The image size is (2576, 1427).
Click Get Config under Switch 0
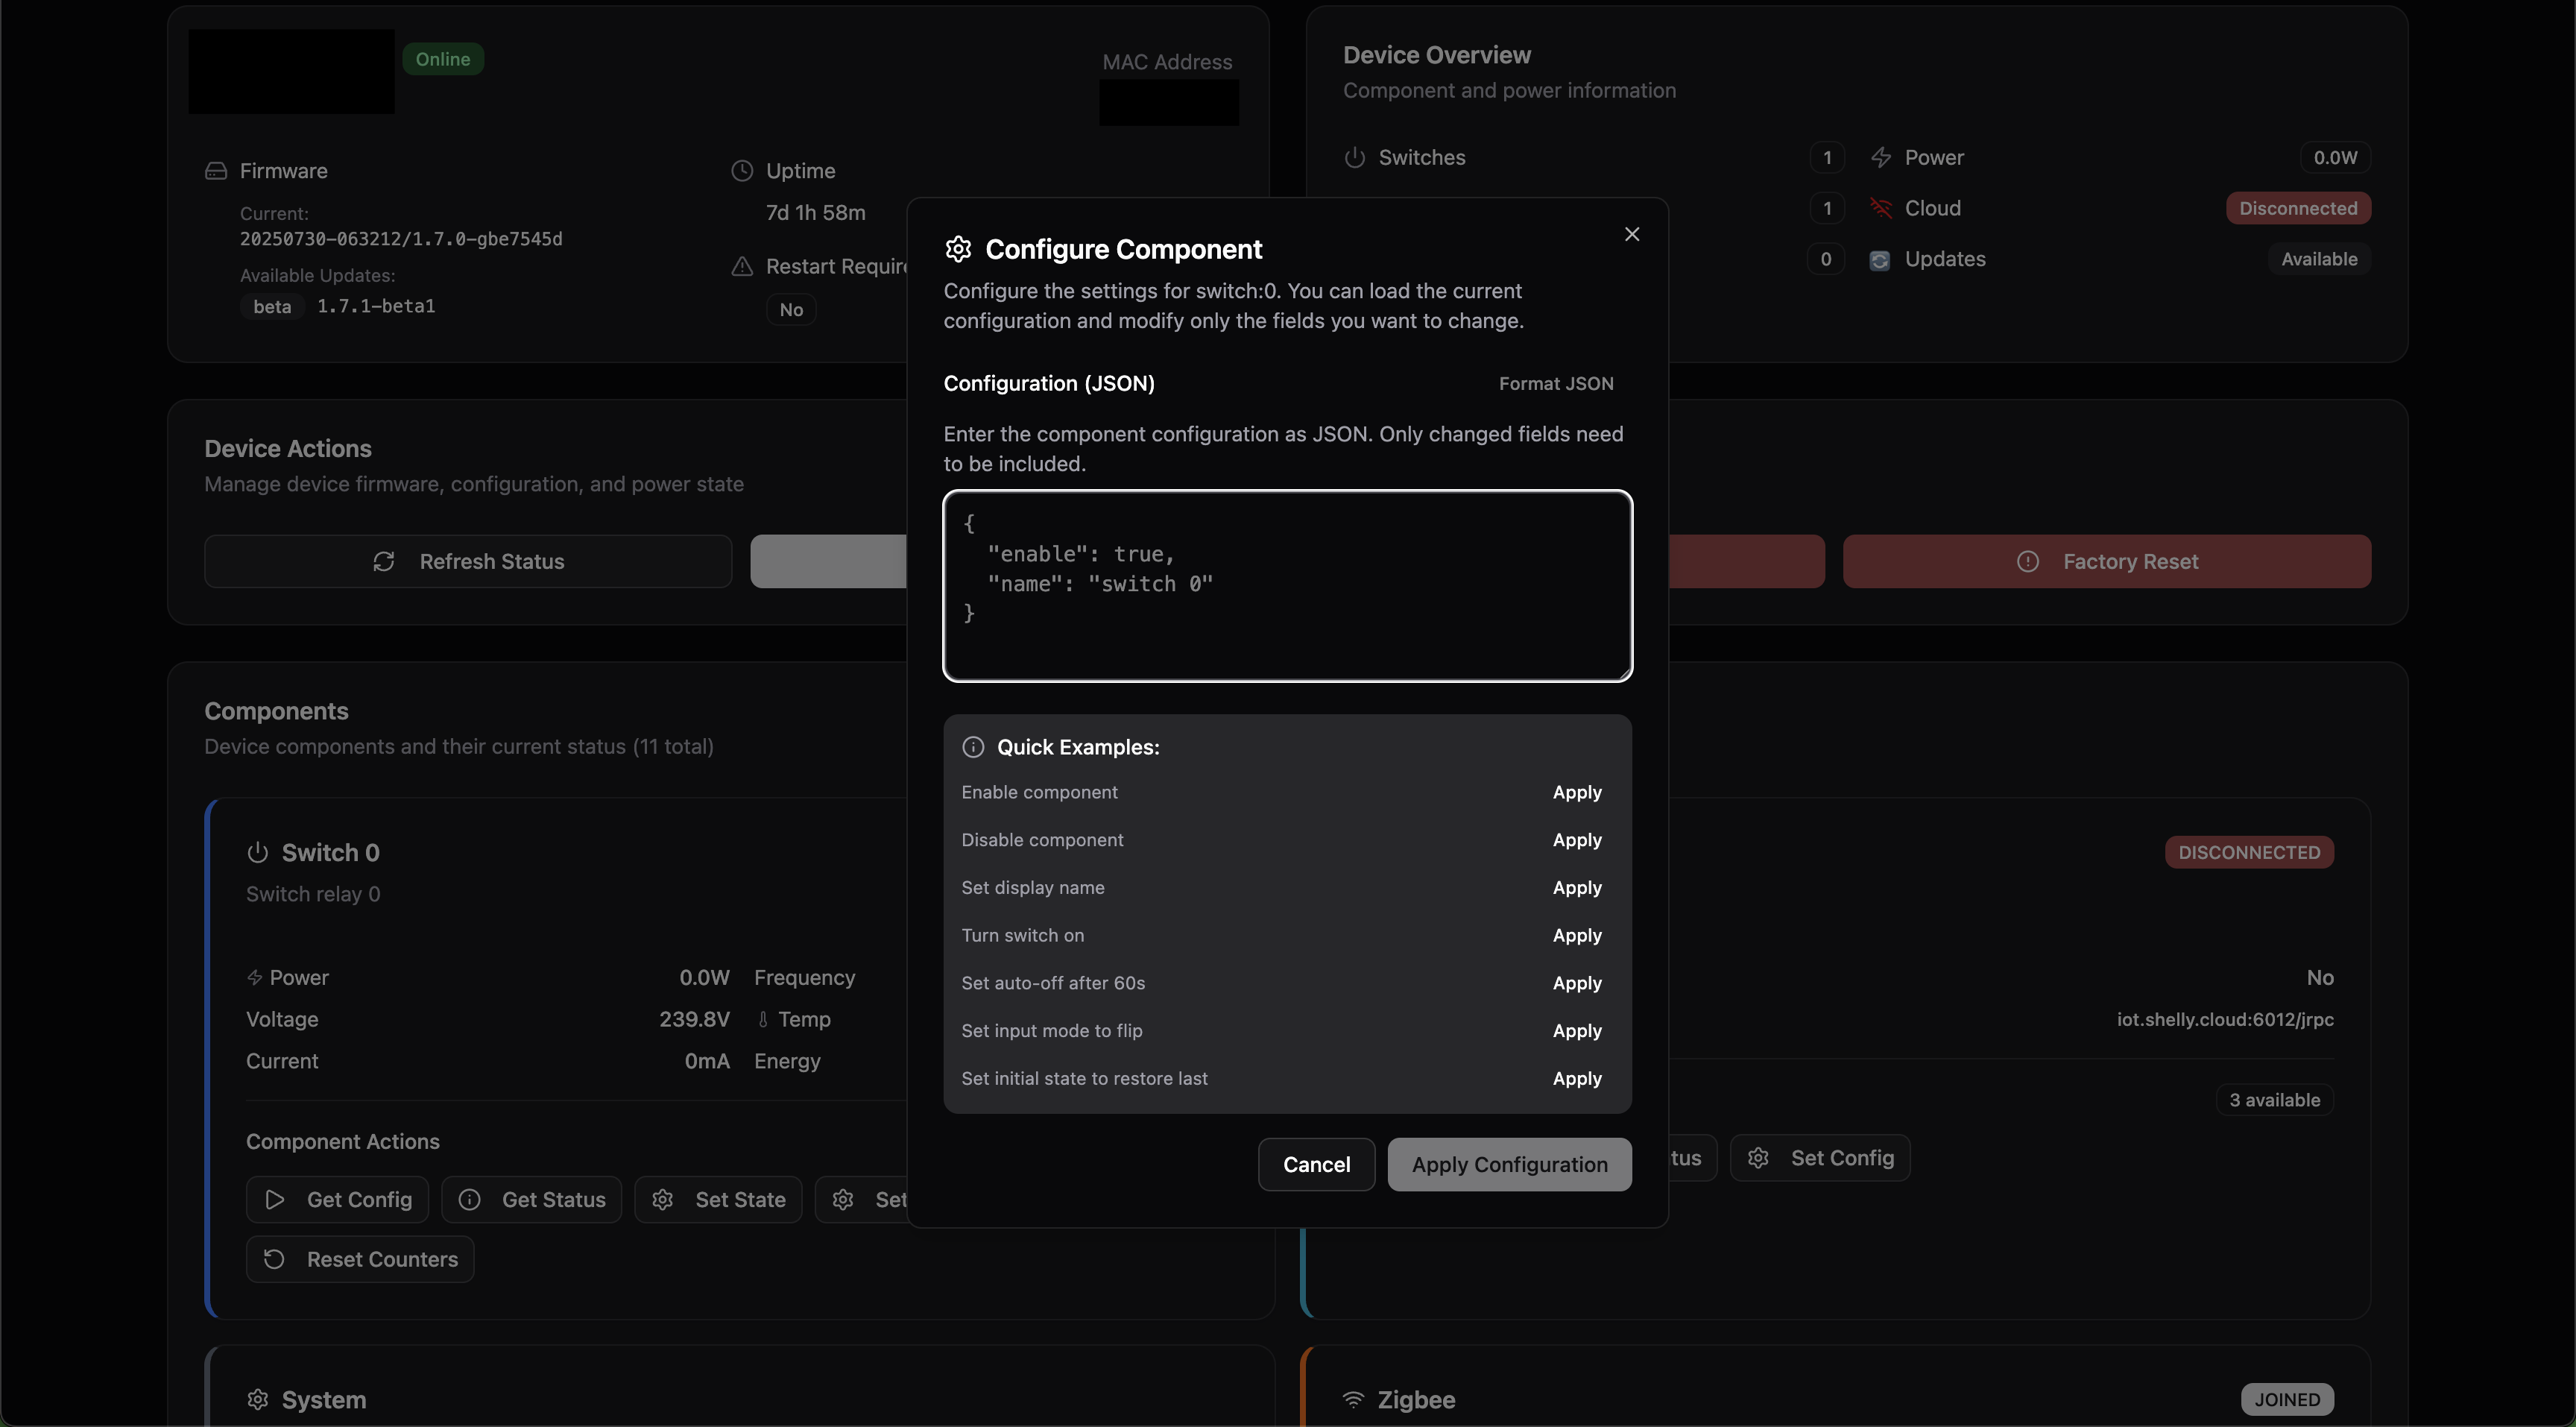337,1200
